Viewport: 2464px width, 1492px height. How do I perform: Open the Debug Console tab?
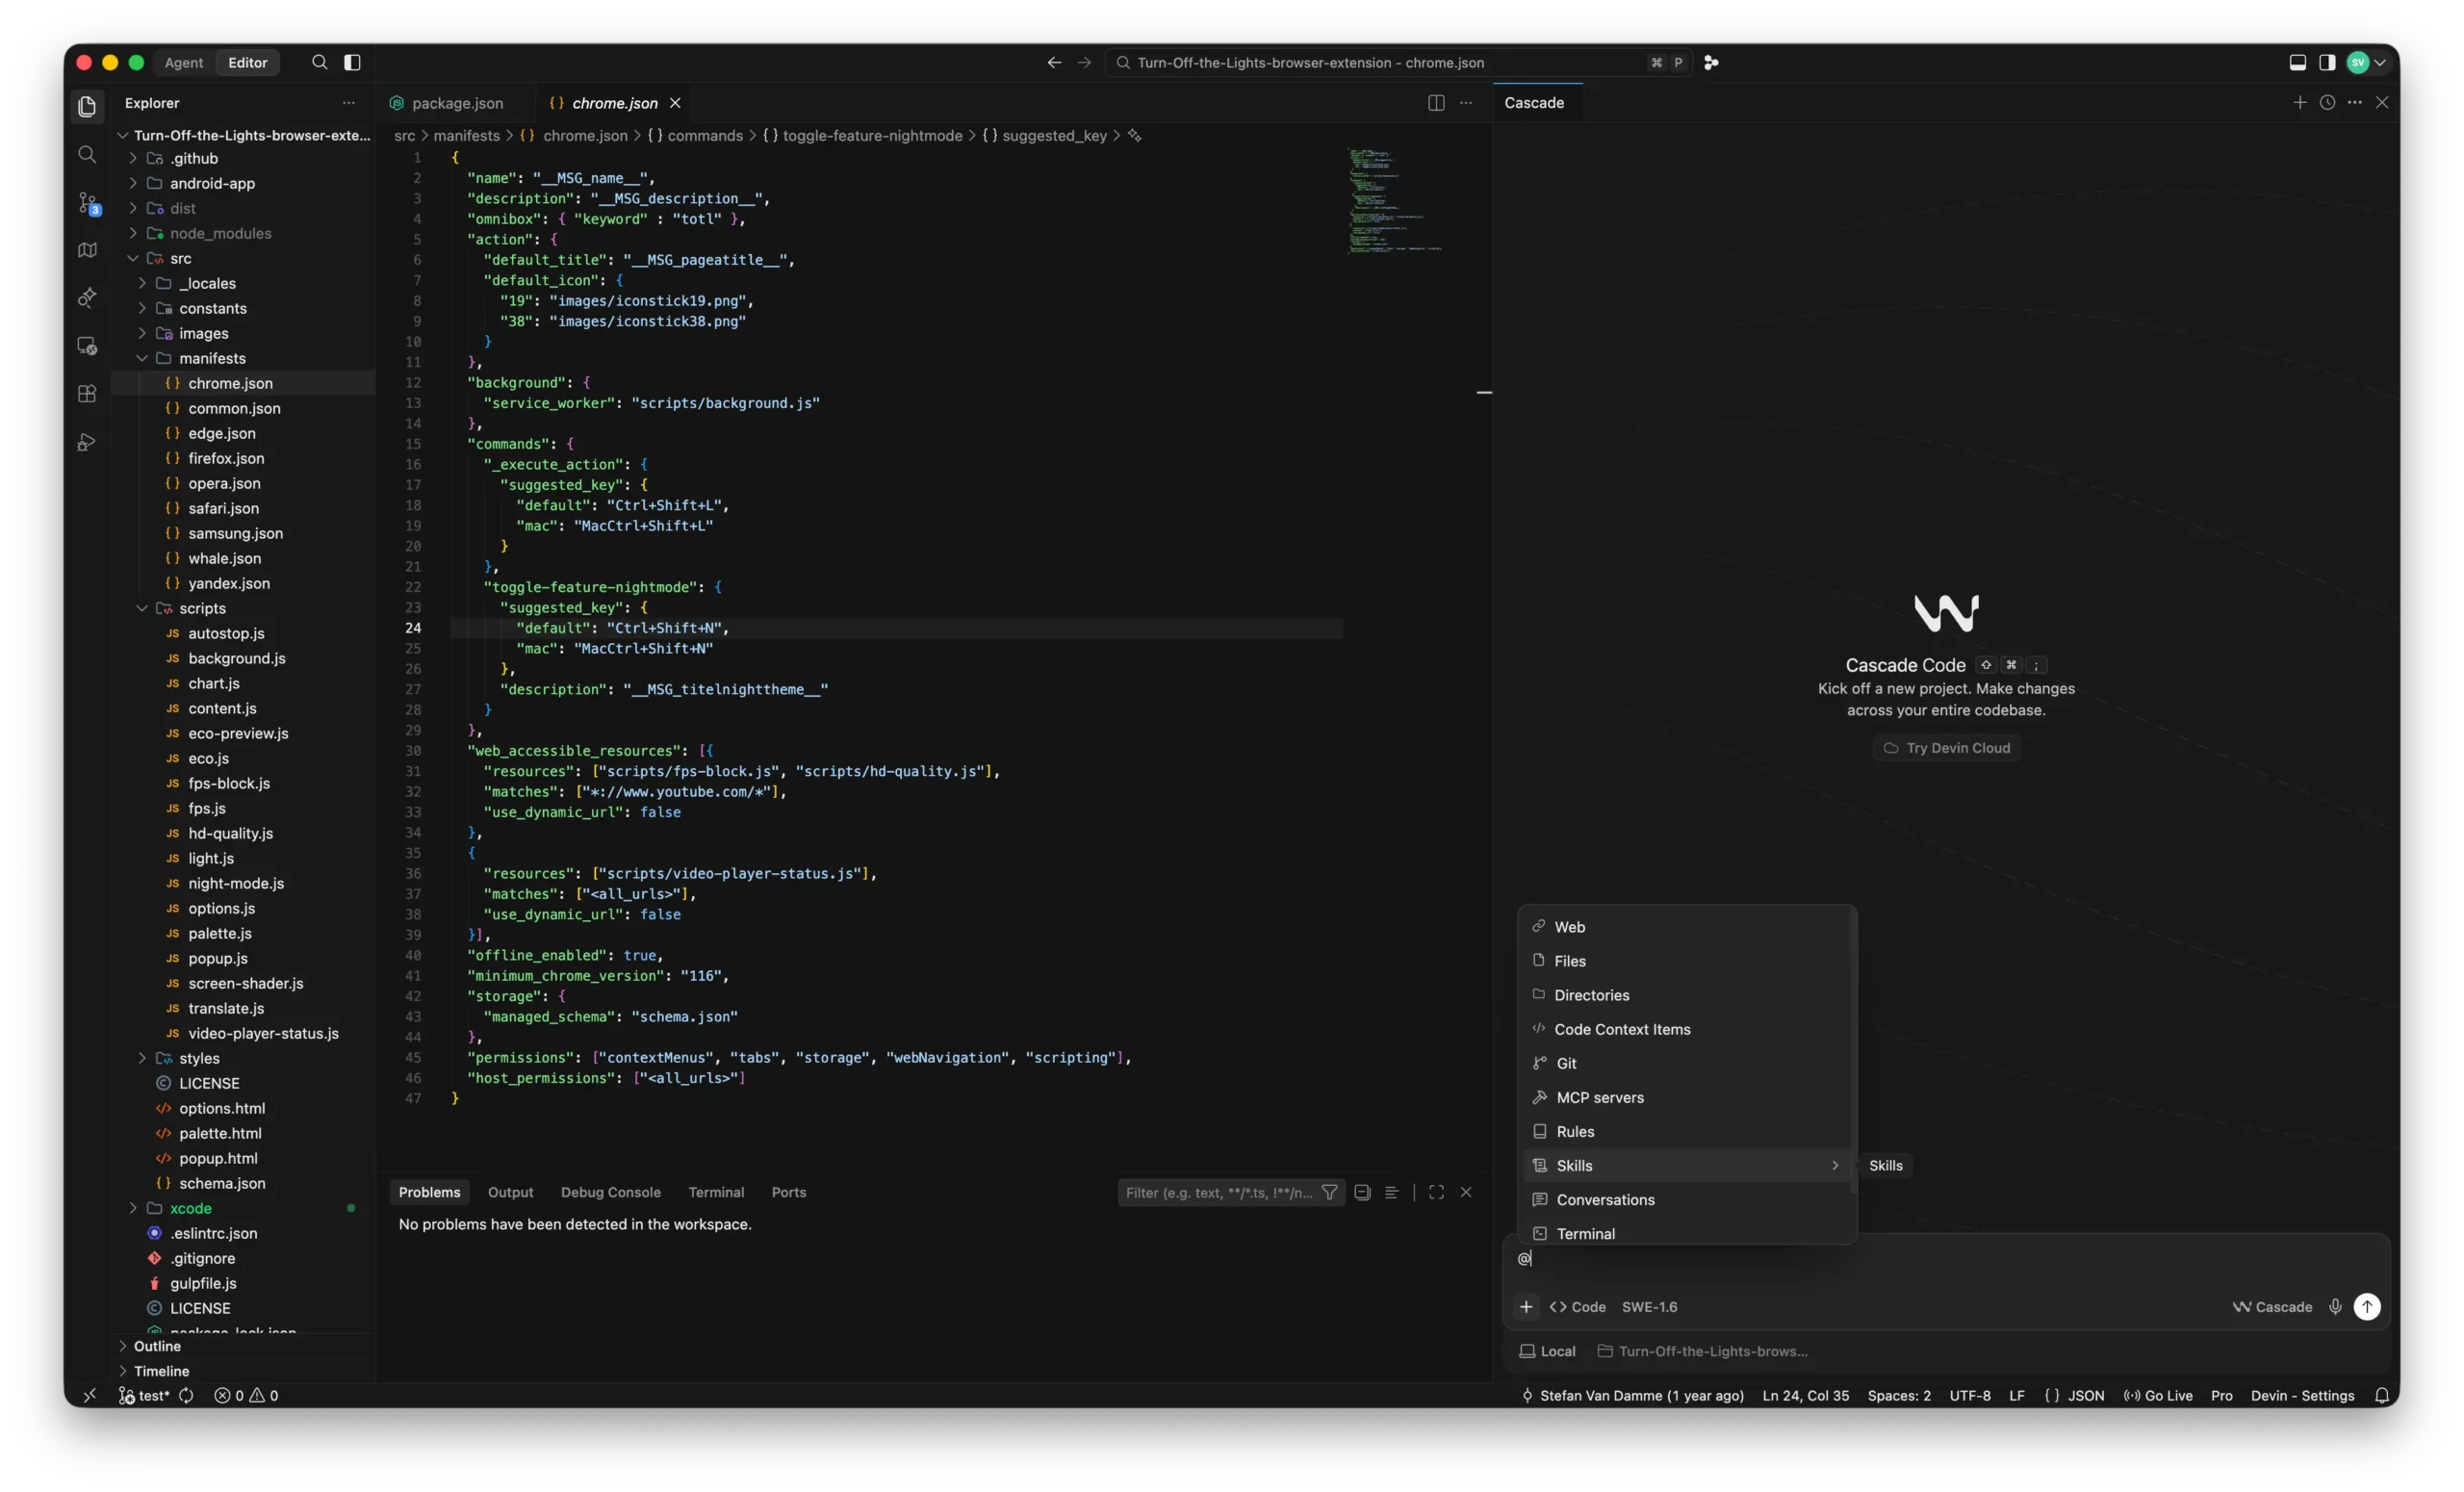point(610,1192)
